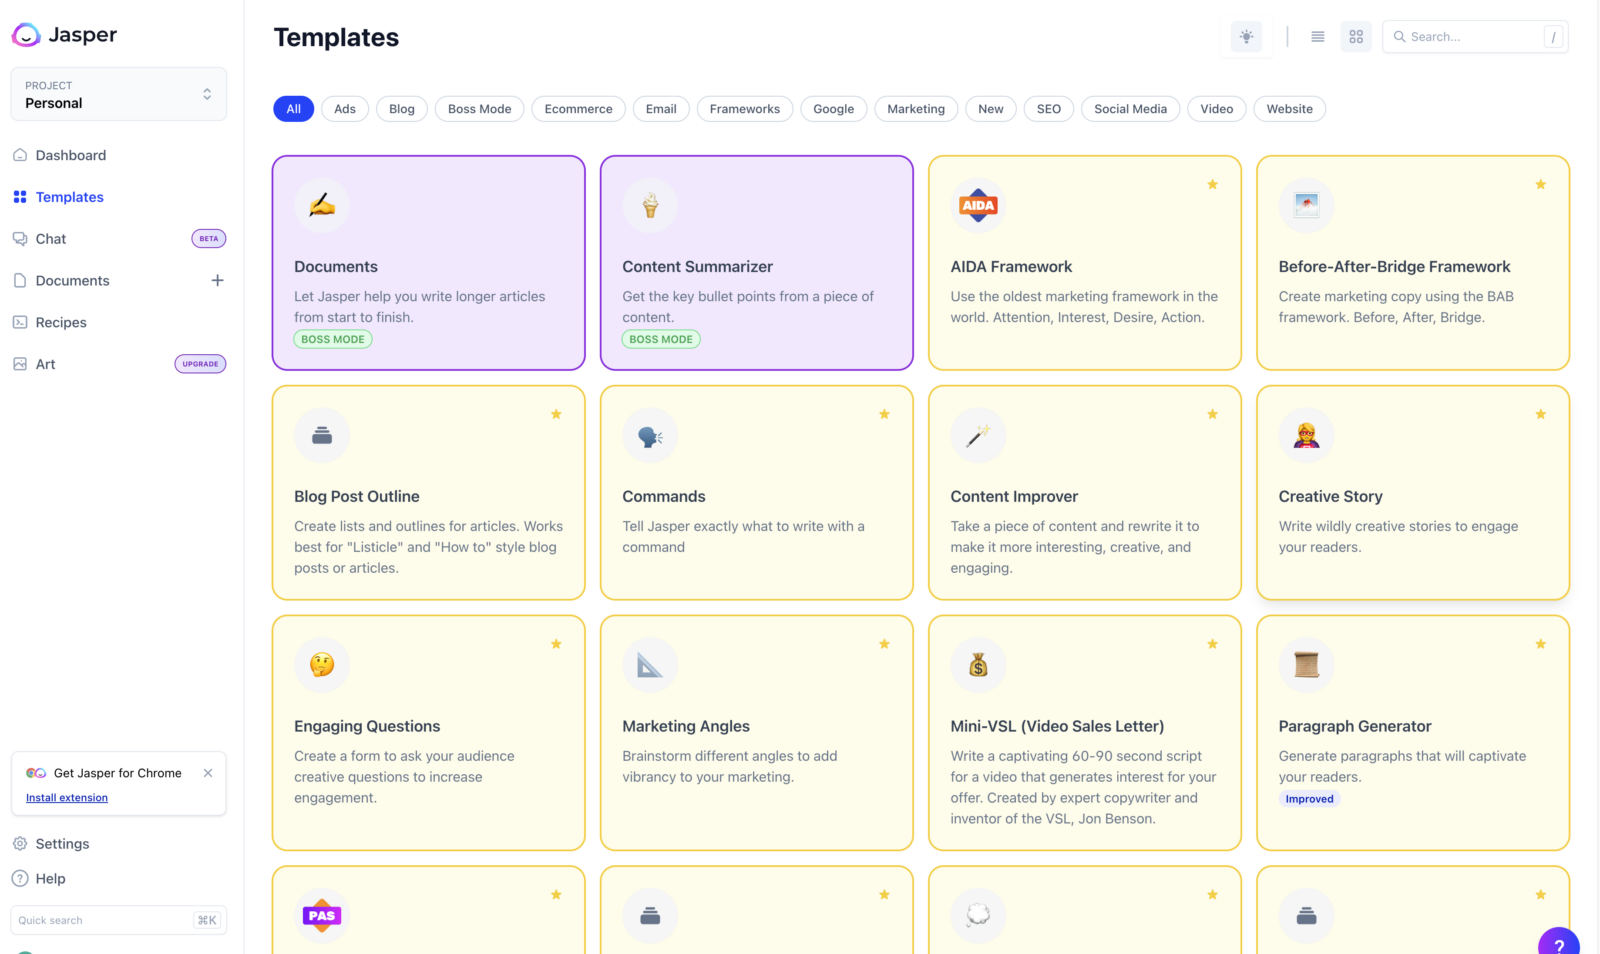This screenshot has width=1600, height=954.
Task: Open Art from the sidebar
Action: tap(45, 364)
